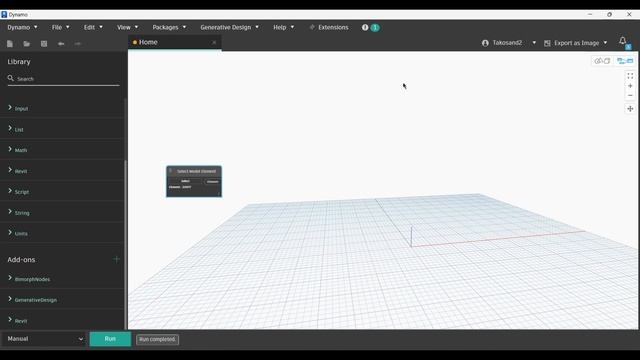Click the Dynamo application icon in title bar

tap(4, 14)
